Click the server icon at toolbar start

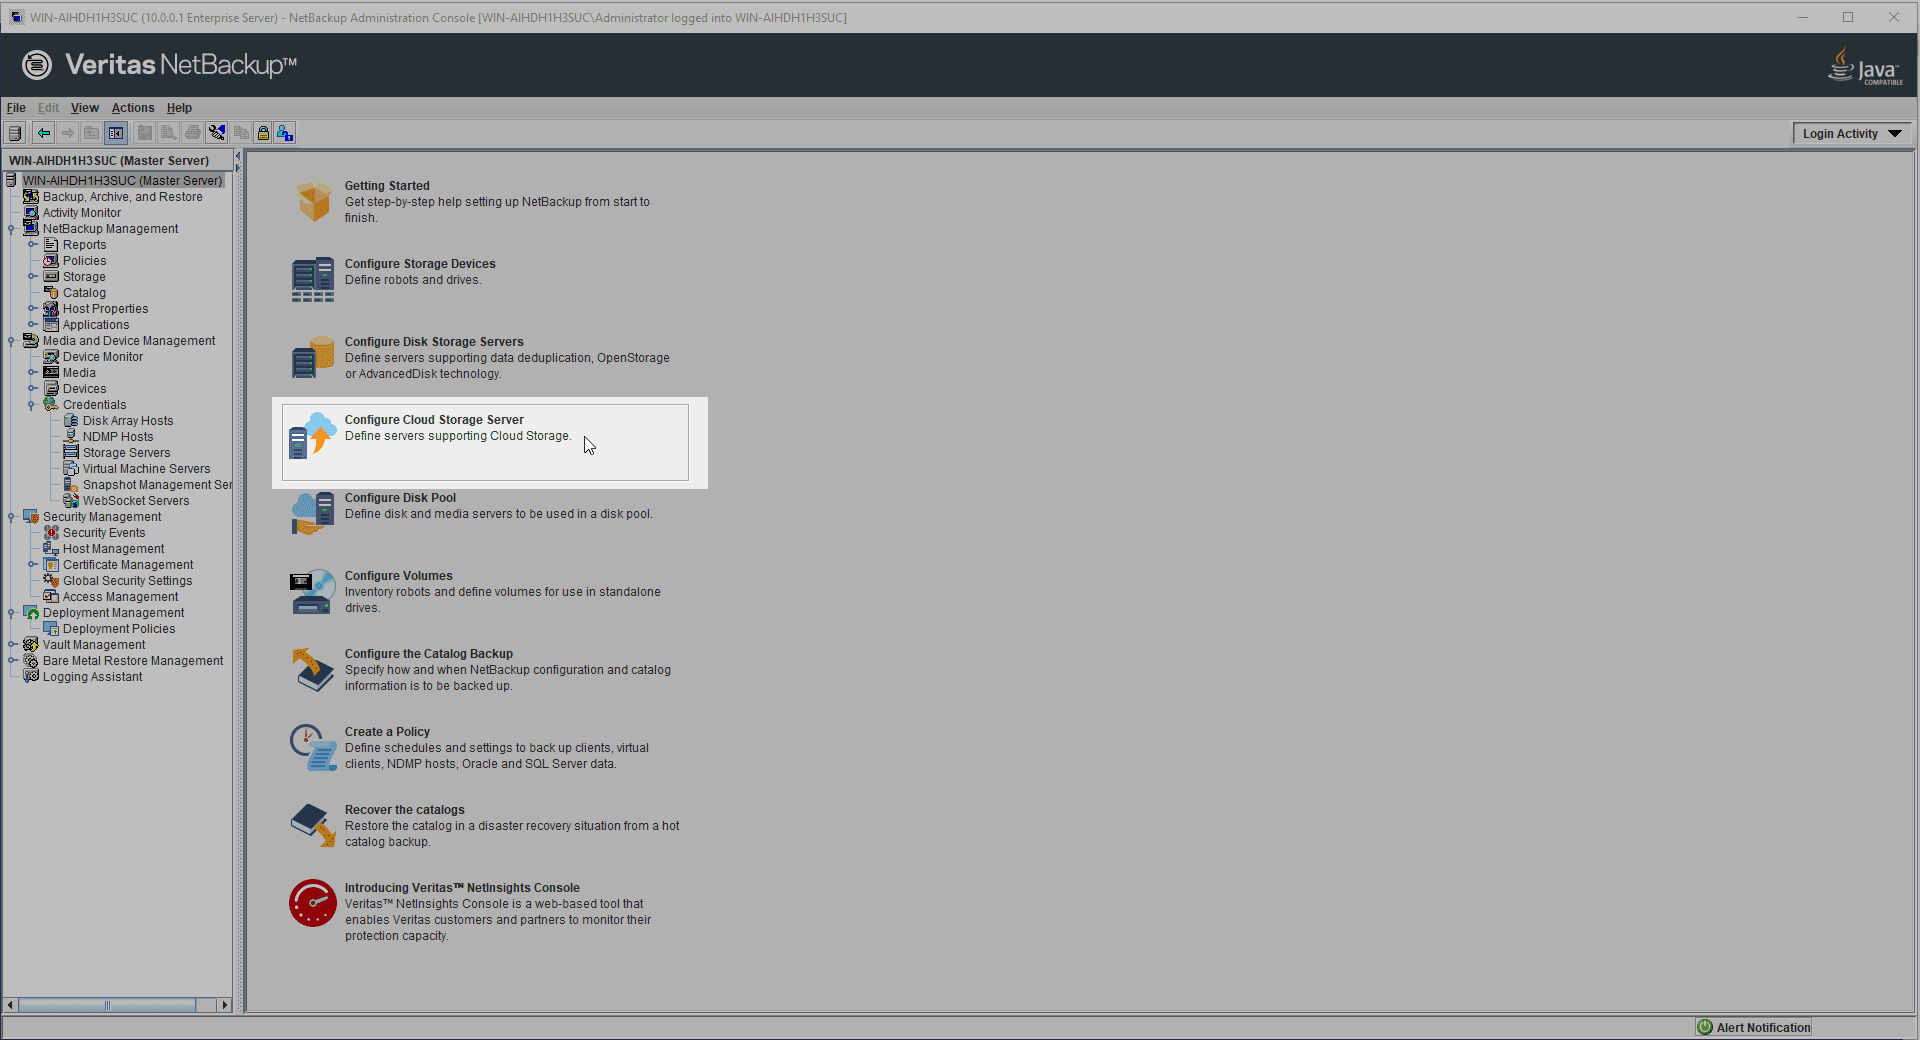[x=15, y=133]
